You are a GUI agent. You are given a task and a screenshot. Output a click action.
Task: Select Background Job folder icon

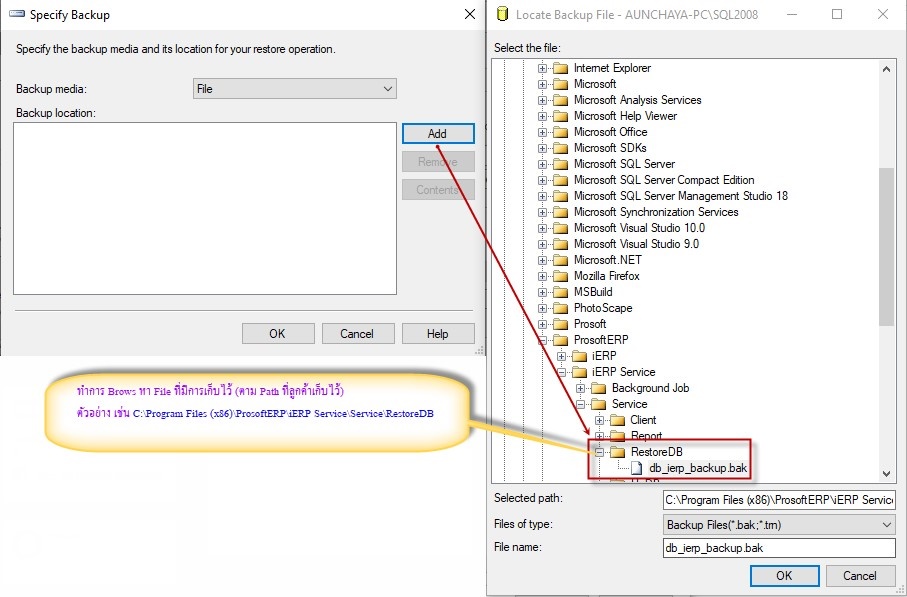[x=599, y=388]
